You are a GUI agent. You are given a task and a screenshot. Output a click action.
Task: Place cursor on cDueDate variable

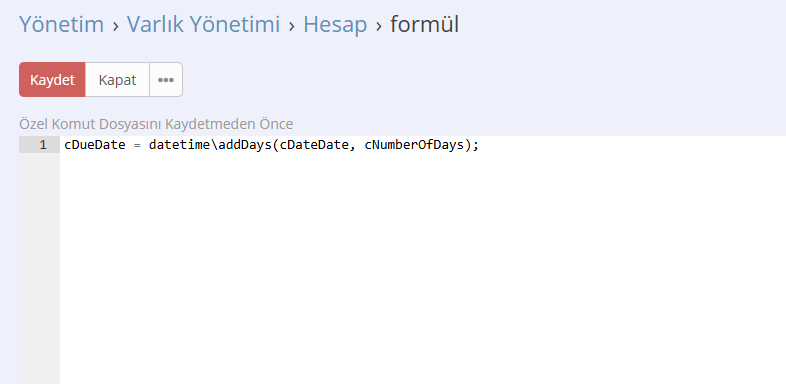pyautogui.click(x=95, y=145)
